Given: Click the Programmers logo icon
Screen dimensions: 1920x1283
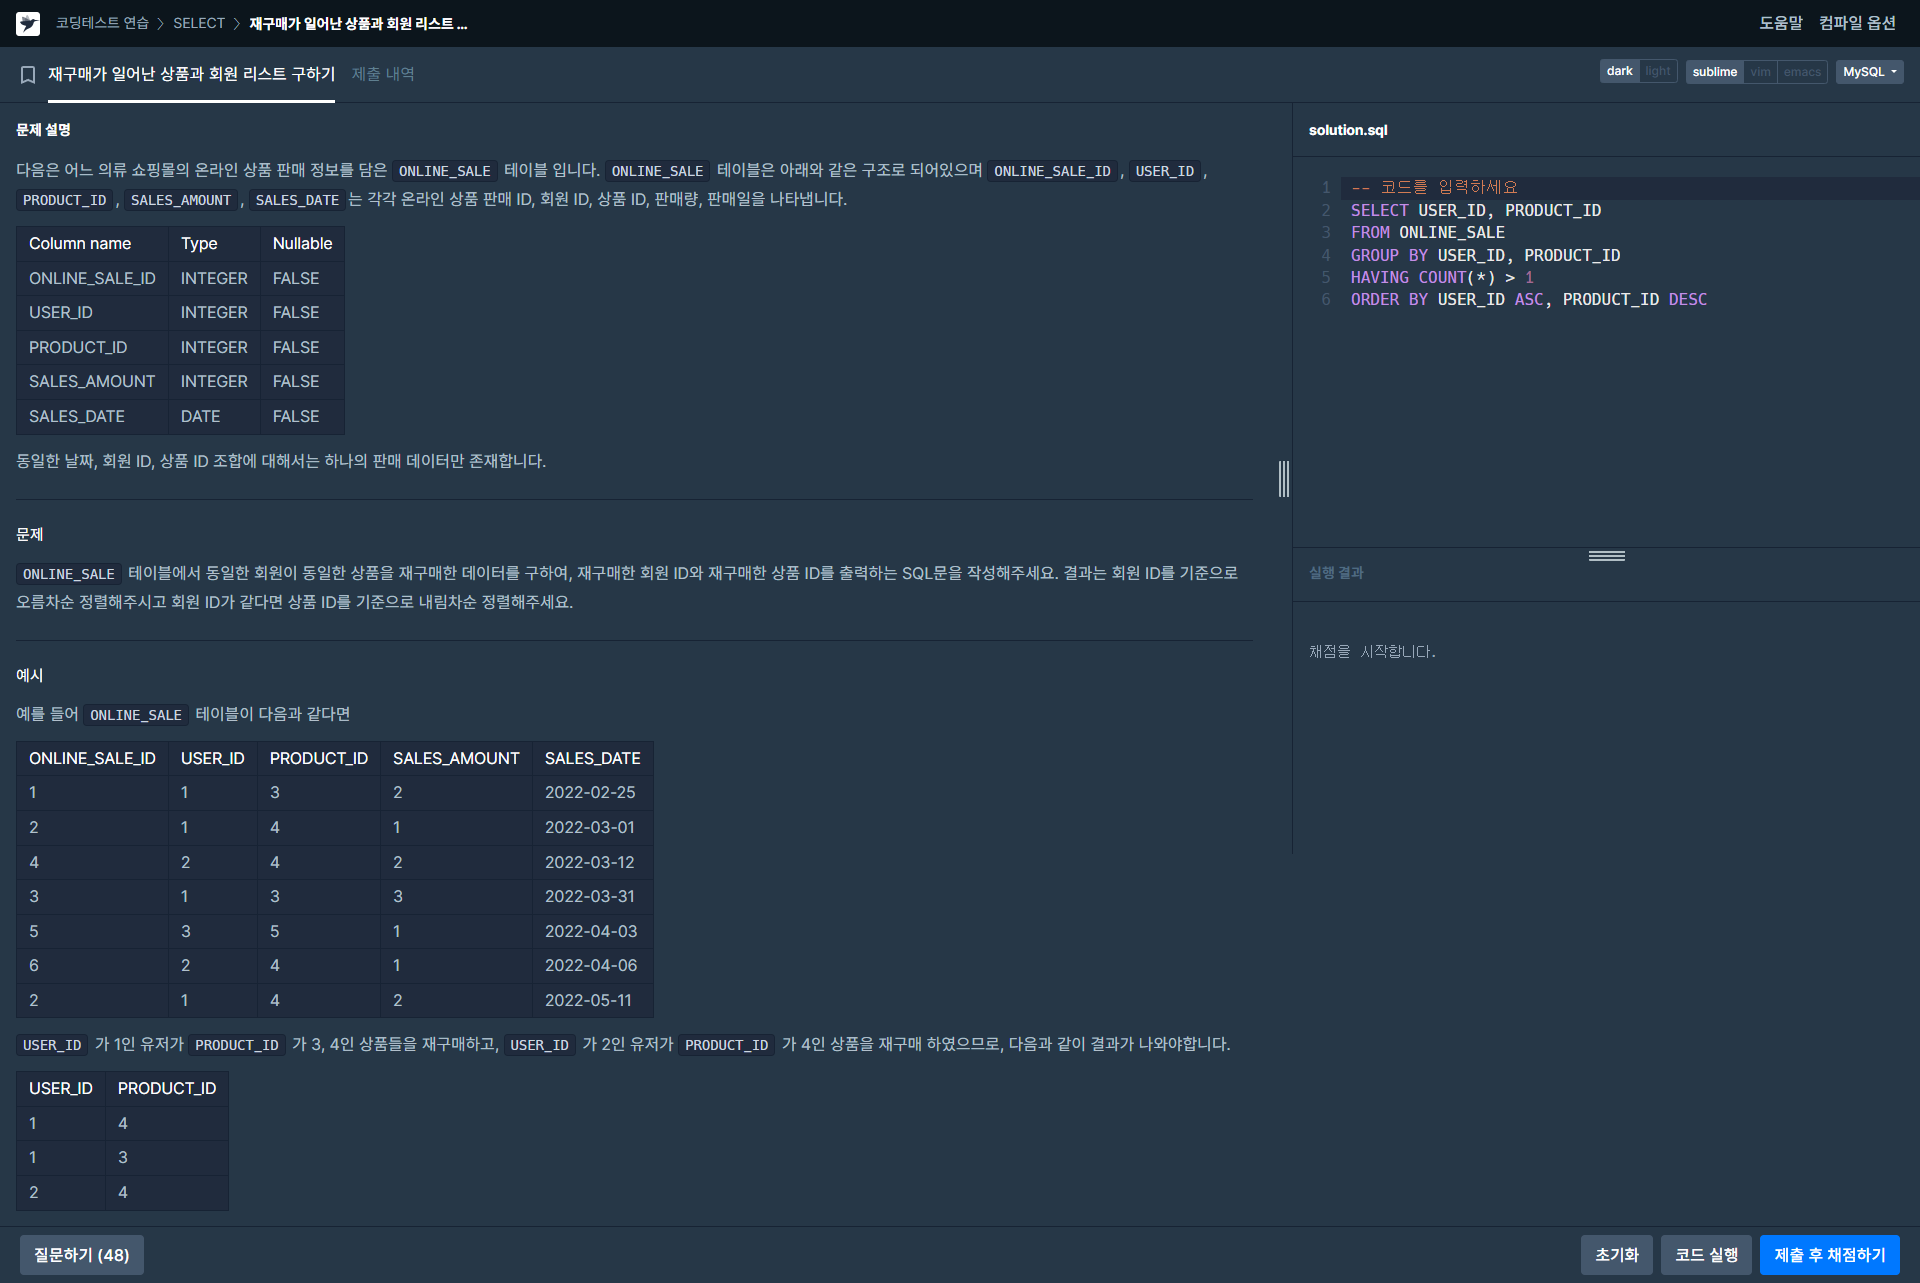Looking at the screenshot, I should point(28,23).
